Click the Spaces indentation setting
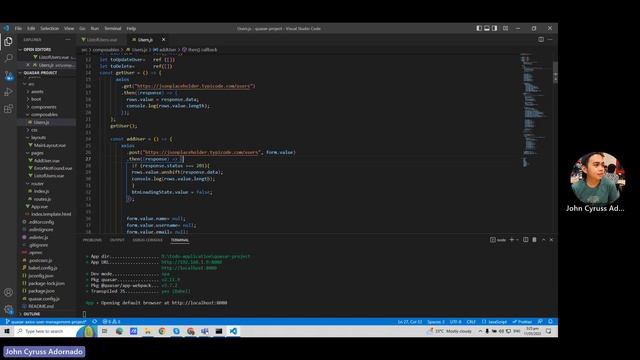Viewport: 640px width, 360px height. pyautogui.click(x=436, y=322)
